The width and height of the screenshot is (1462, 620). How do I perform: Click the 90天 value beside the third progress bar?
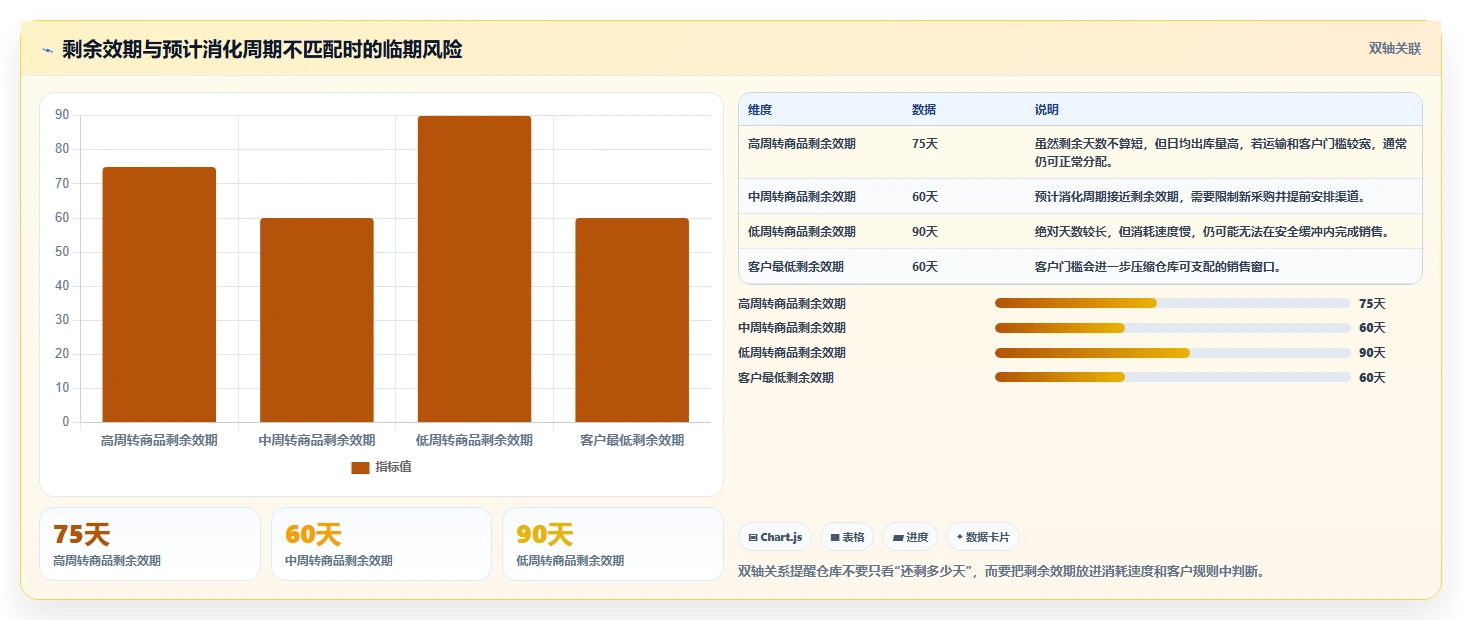(1372, 353)
